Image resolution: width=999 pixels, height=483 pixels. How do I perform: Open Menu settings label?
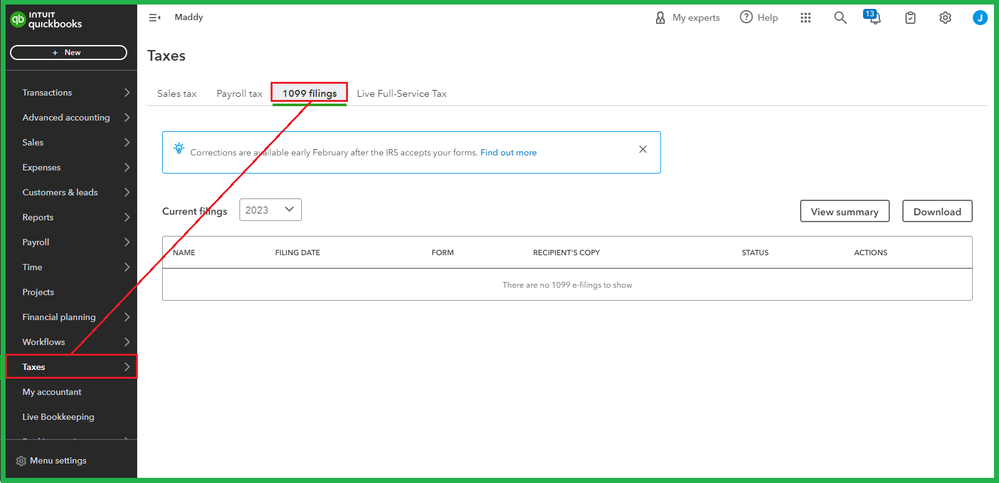click(58, 461)
